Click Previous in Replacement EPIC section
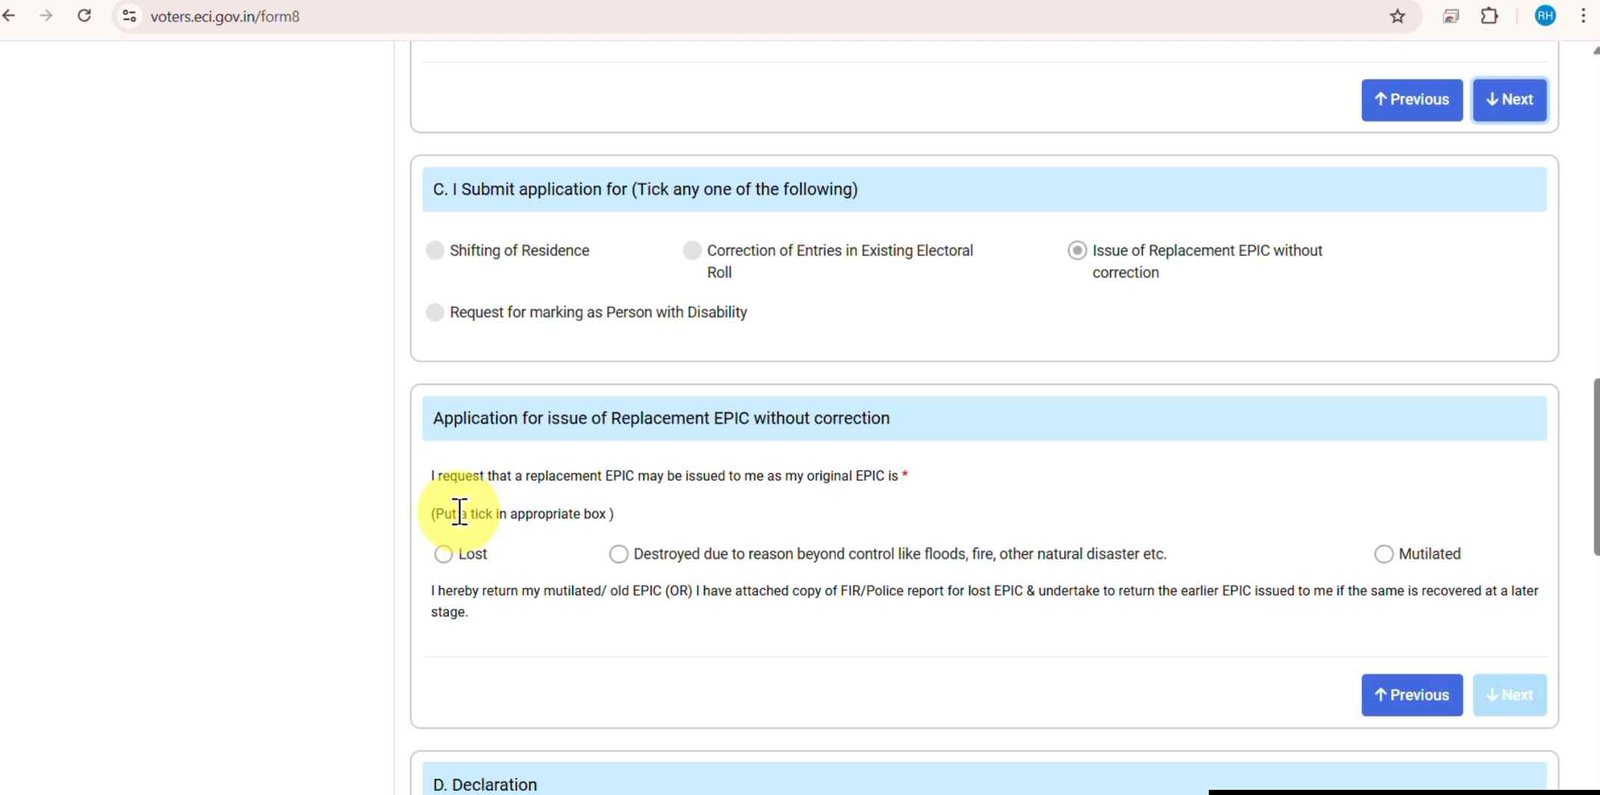The image size is (1600, 795). (x=1411, y=695)
